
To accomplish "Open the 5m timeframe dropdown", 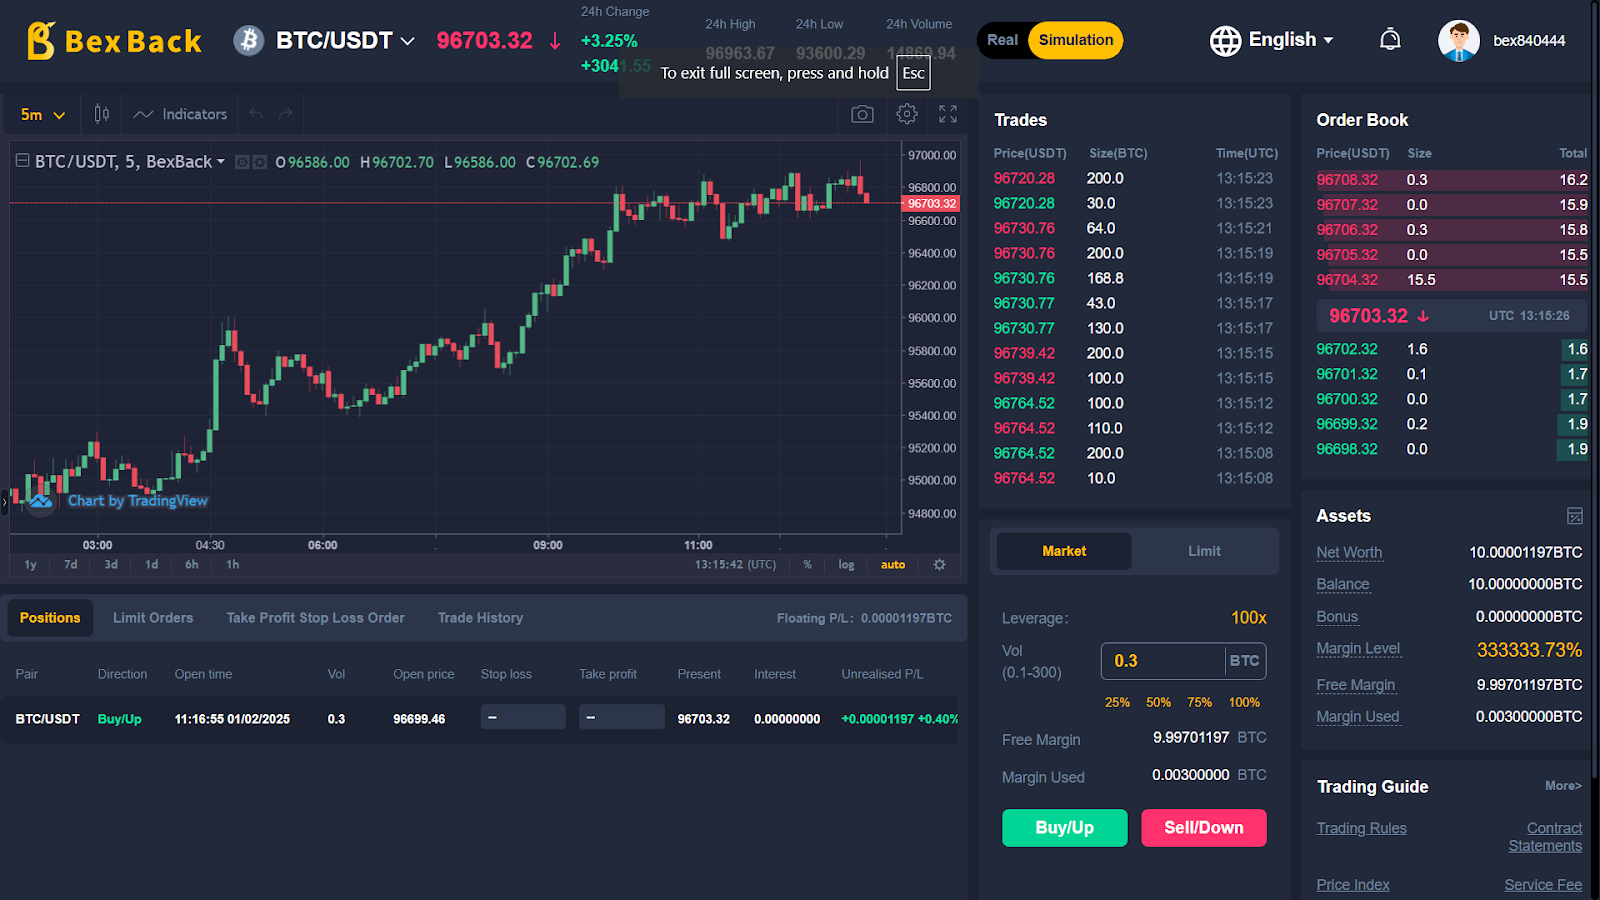I will (x=43, y=115).
